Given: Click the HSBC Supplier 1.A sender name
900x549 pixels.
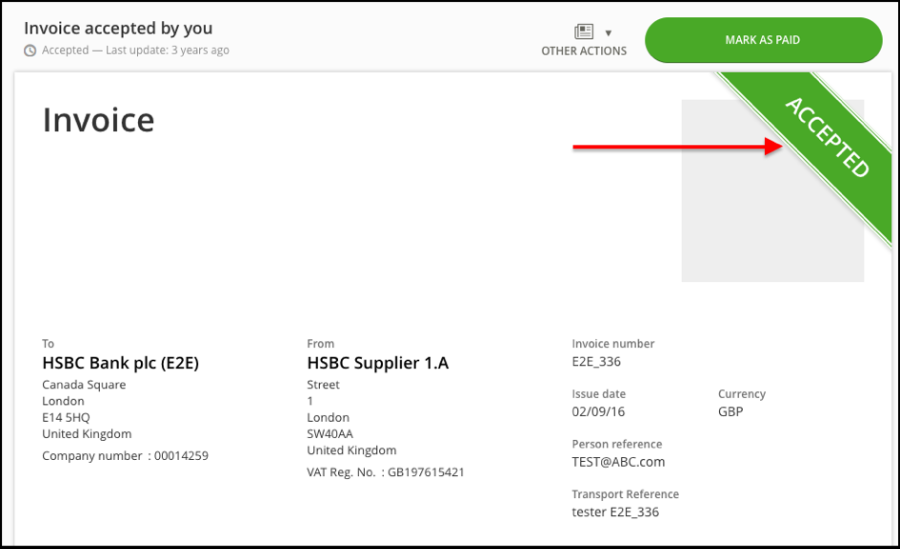Looking at the screenshot, I should point(378,363).
